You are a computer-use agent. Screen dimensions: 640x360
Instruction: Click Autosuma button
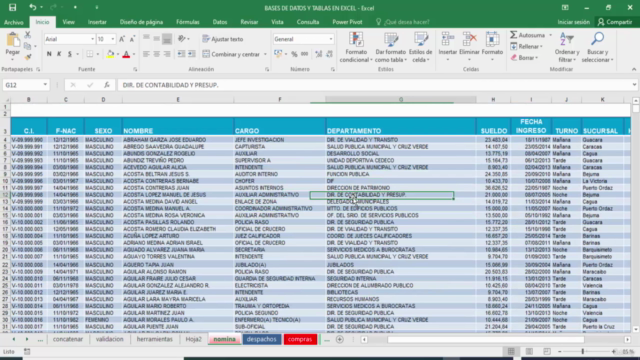528,35
